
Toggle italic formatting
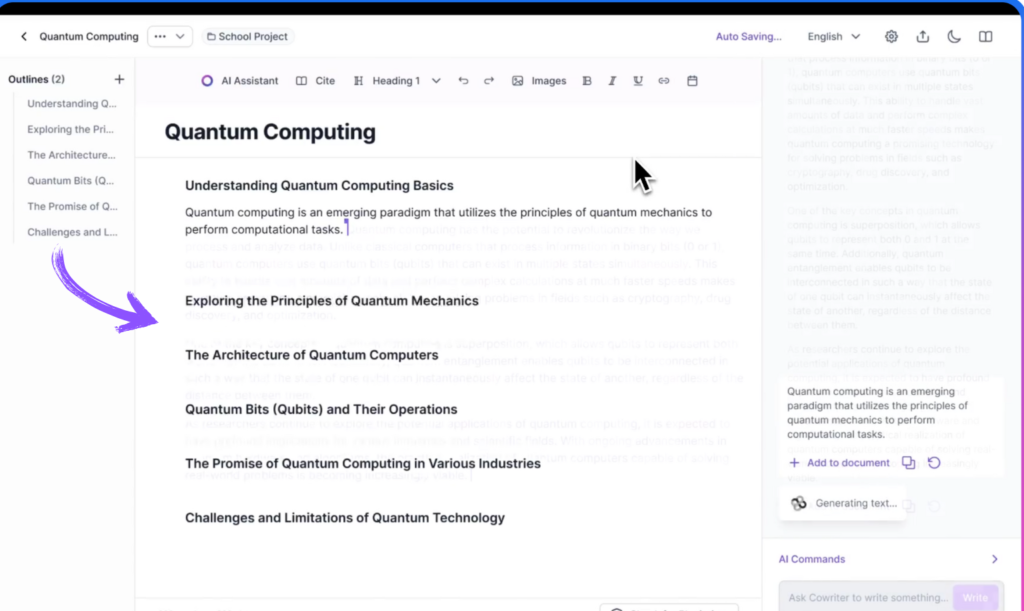(x=612, y=81)
